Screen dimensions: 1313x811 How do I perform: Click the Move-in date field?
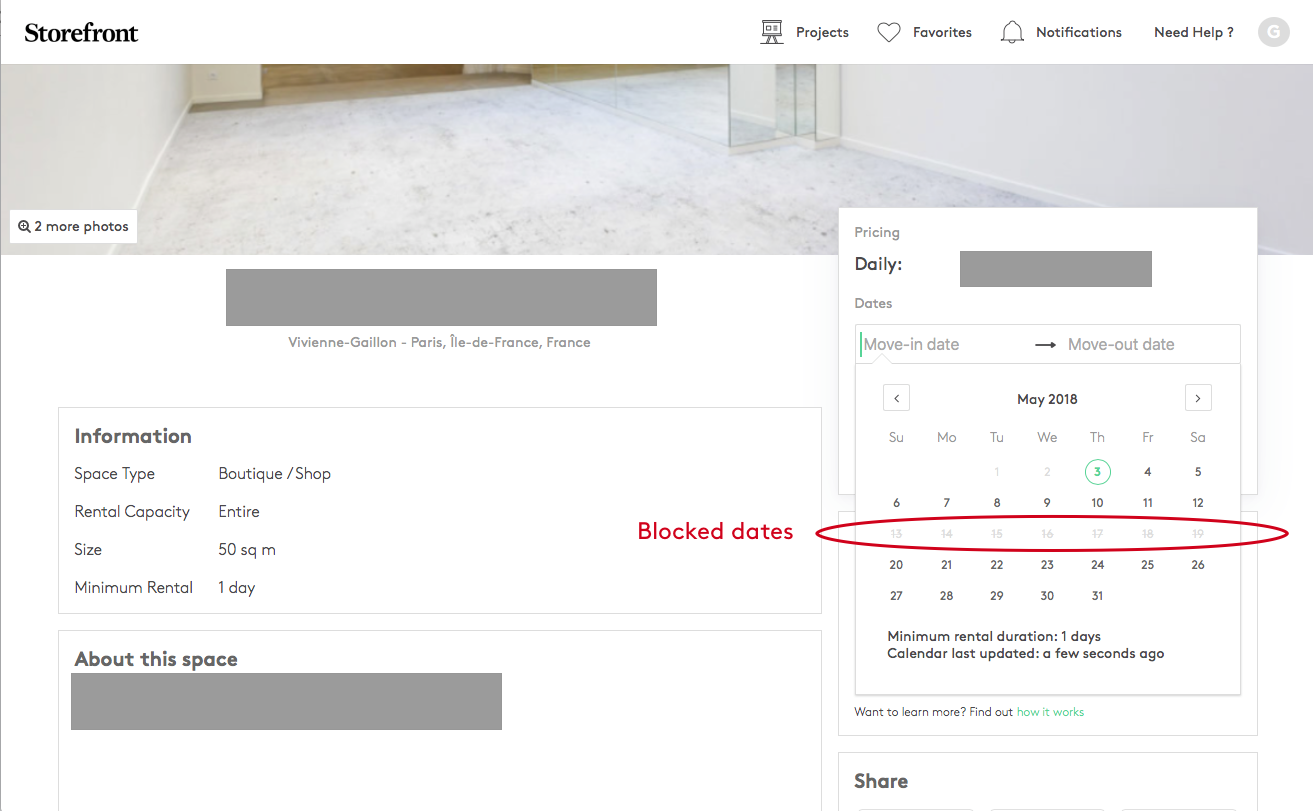[x=940, y=344]
